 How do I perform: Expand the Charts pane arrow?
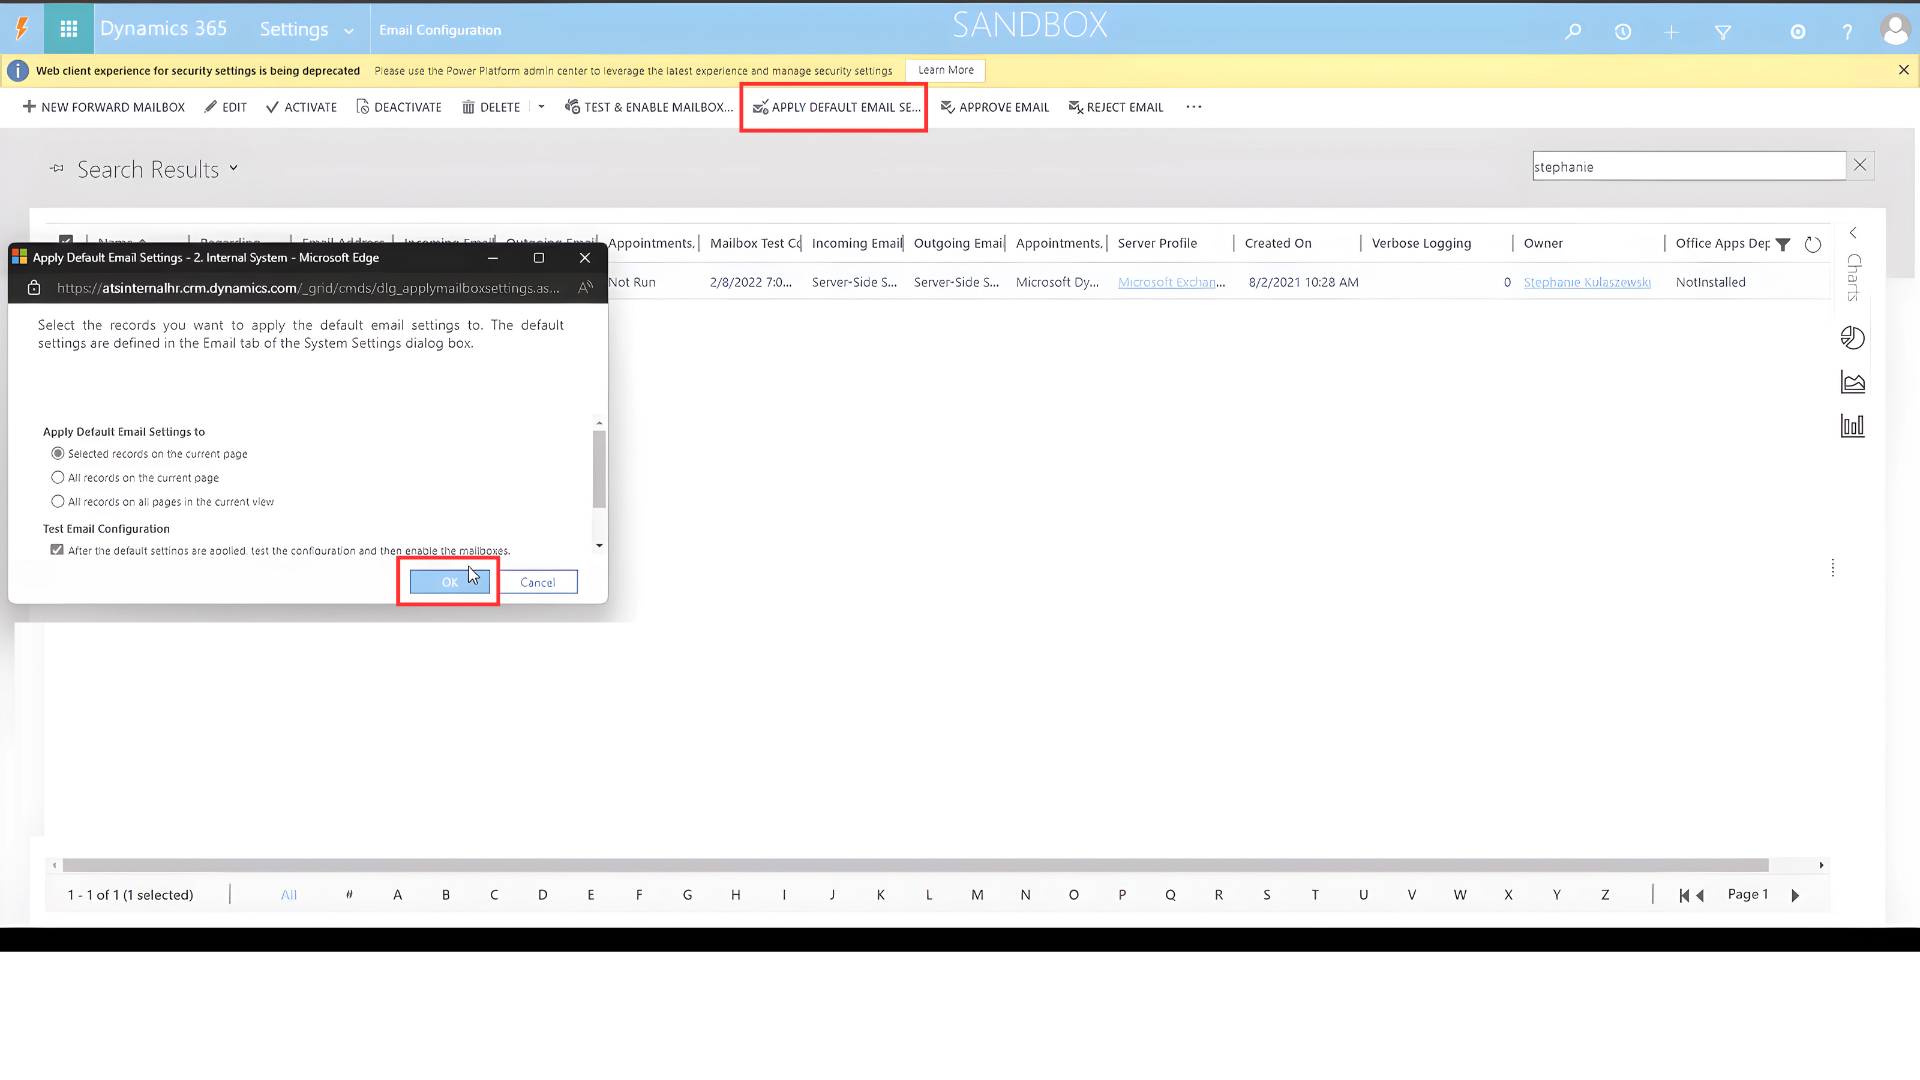(x=1853, y=233)
